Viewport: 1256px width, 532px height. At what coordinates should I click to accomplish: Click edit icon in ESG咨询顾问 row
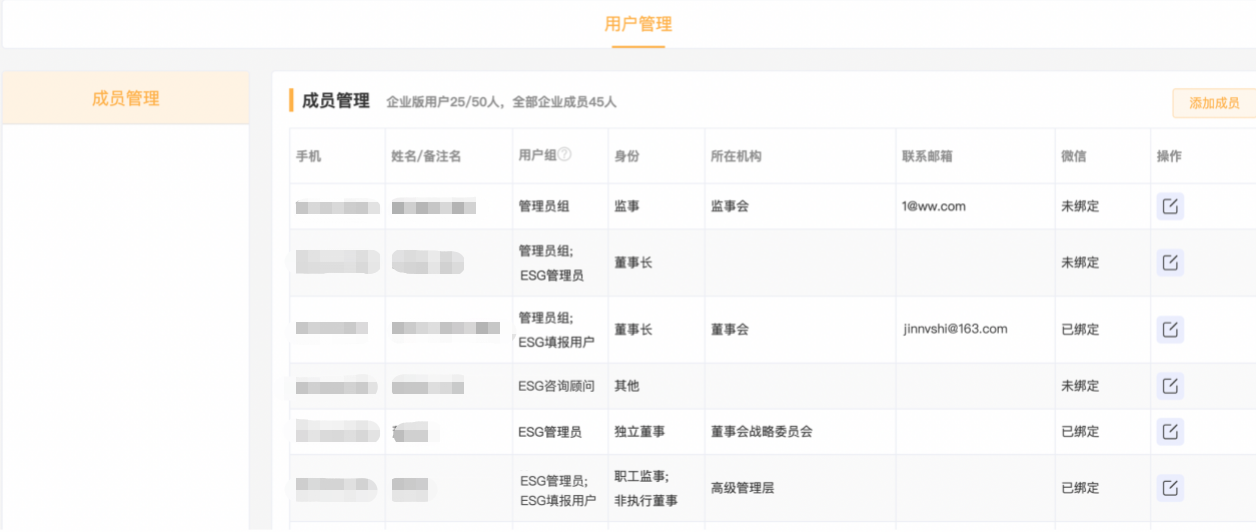1170,386
